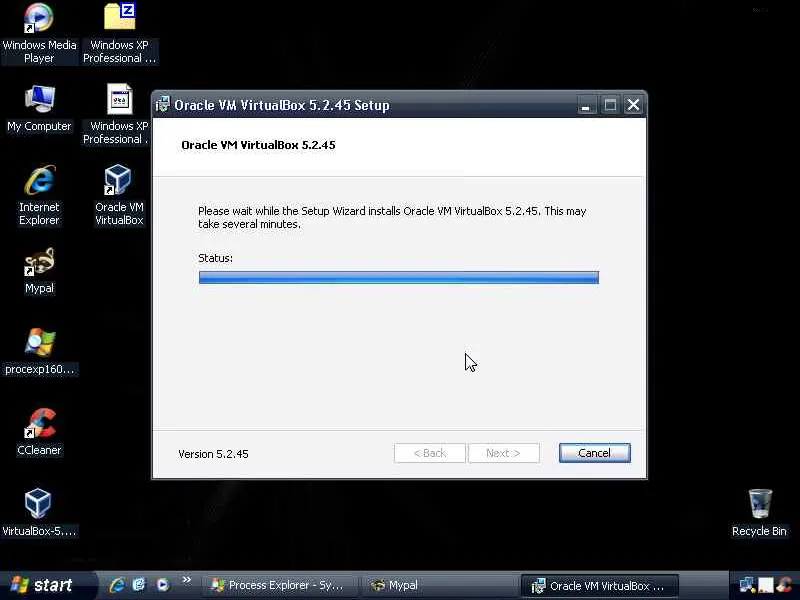Open Internet Explorer desktop icon
Screen dimensions: 800x600
39,195
